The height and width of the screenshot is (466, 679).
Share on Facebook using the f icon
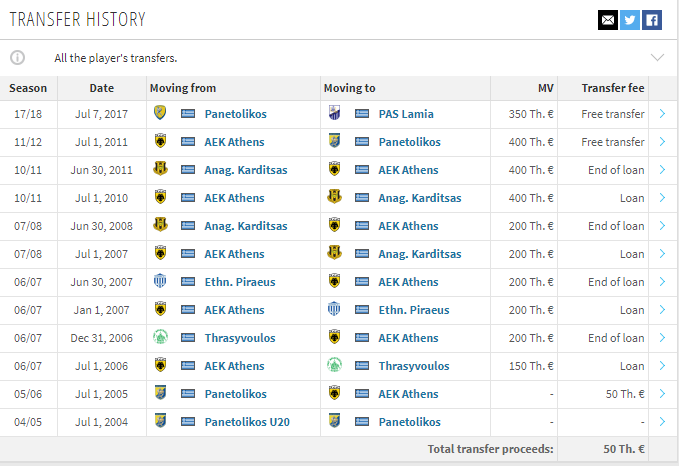[x=652, y=20]
